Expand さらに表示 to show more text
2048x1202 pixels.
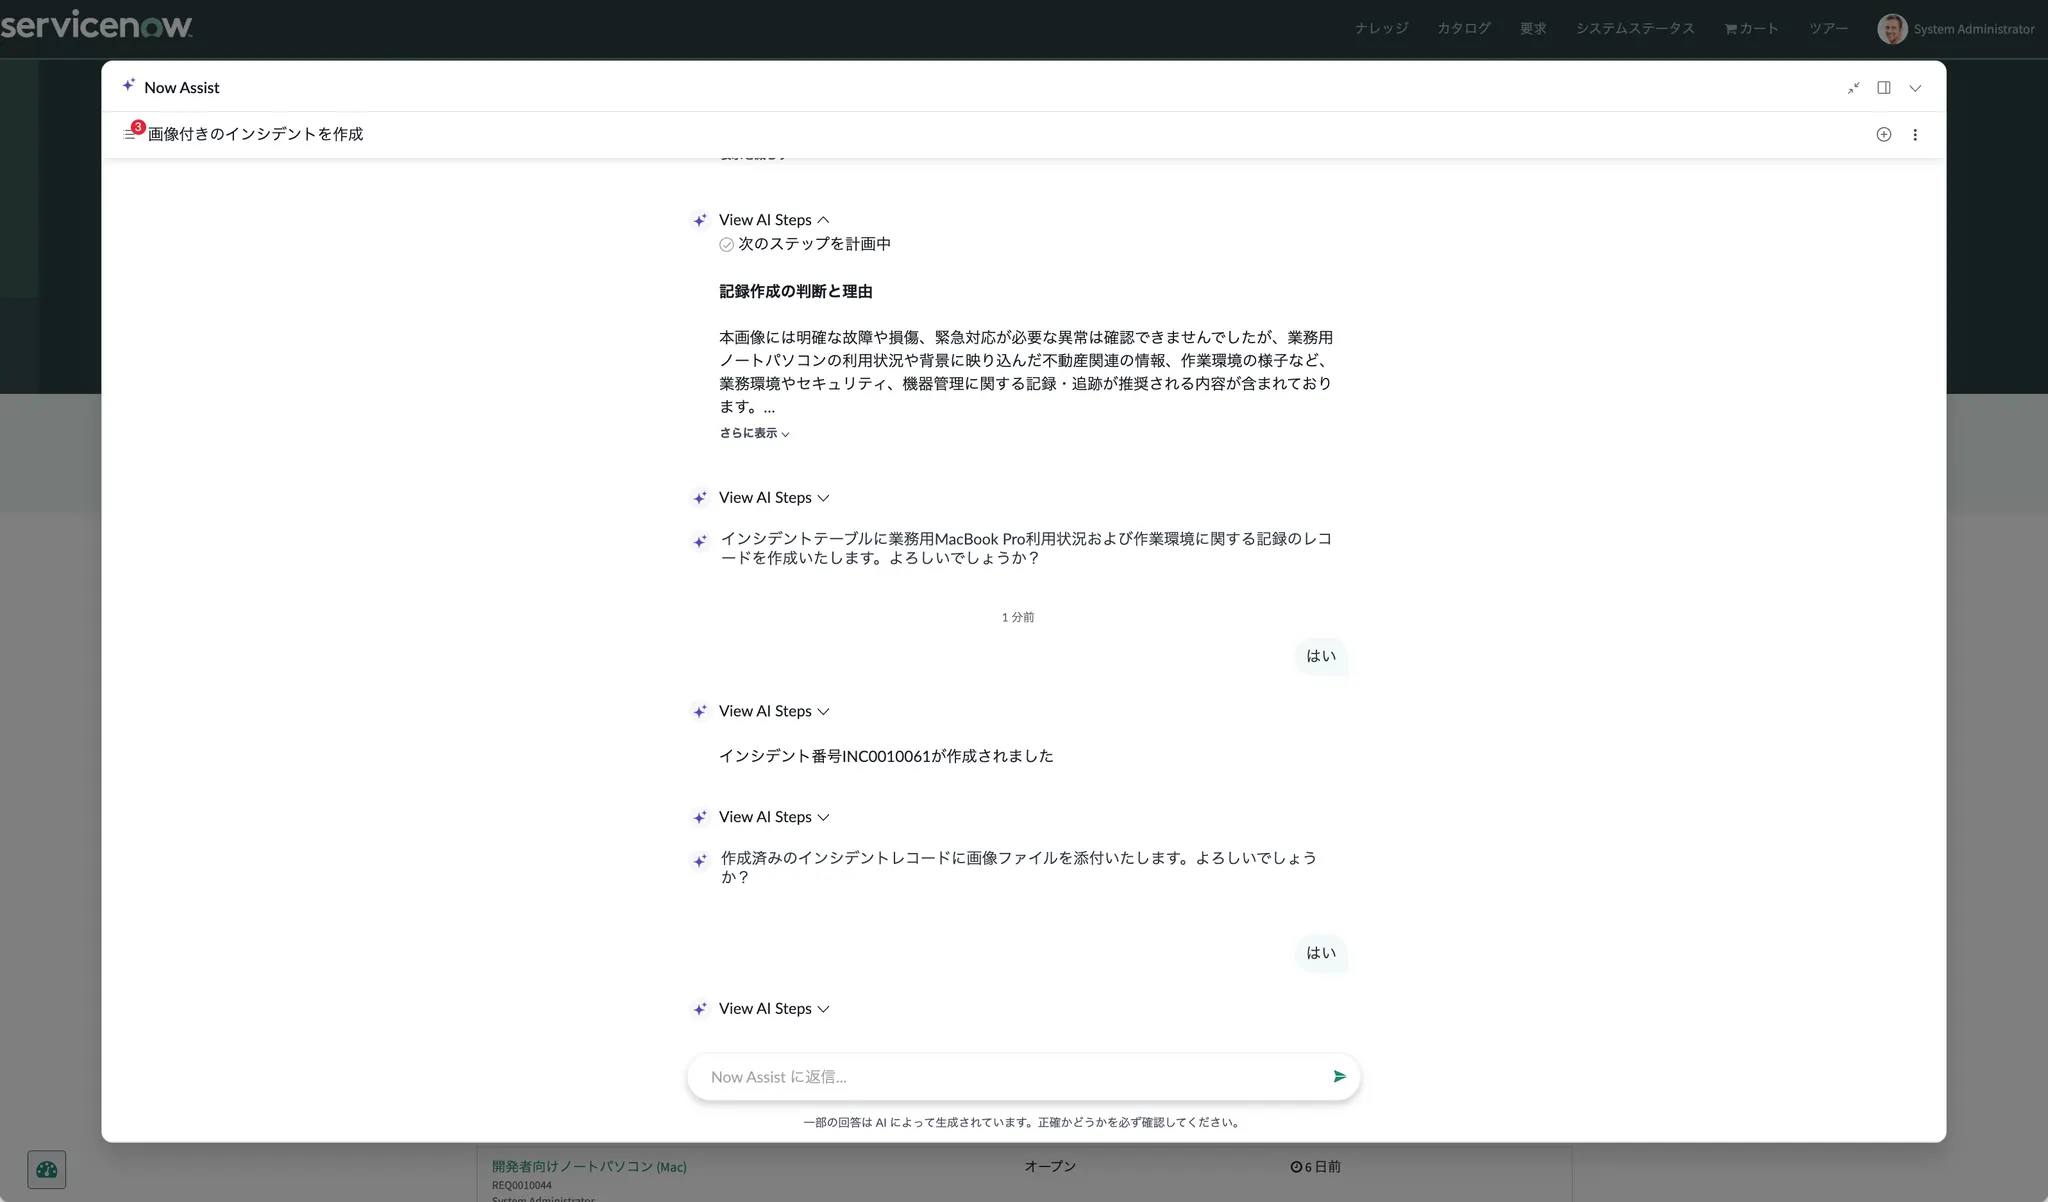(x=754, y=433)
